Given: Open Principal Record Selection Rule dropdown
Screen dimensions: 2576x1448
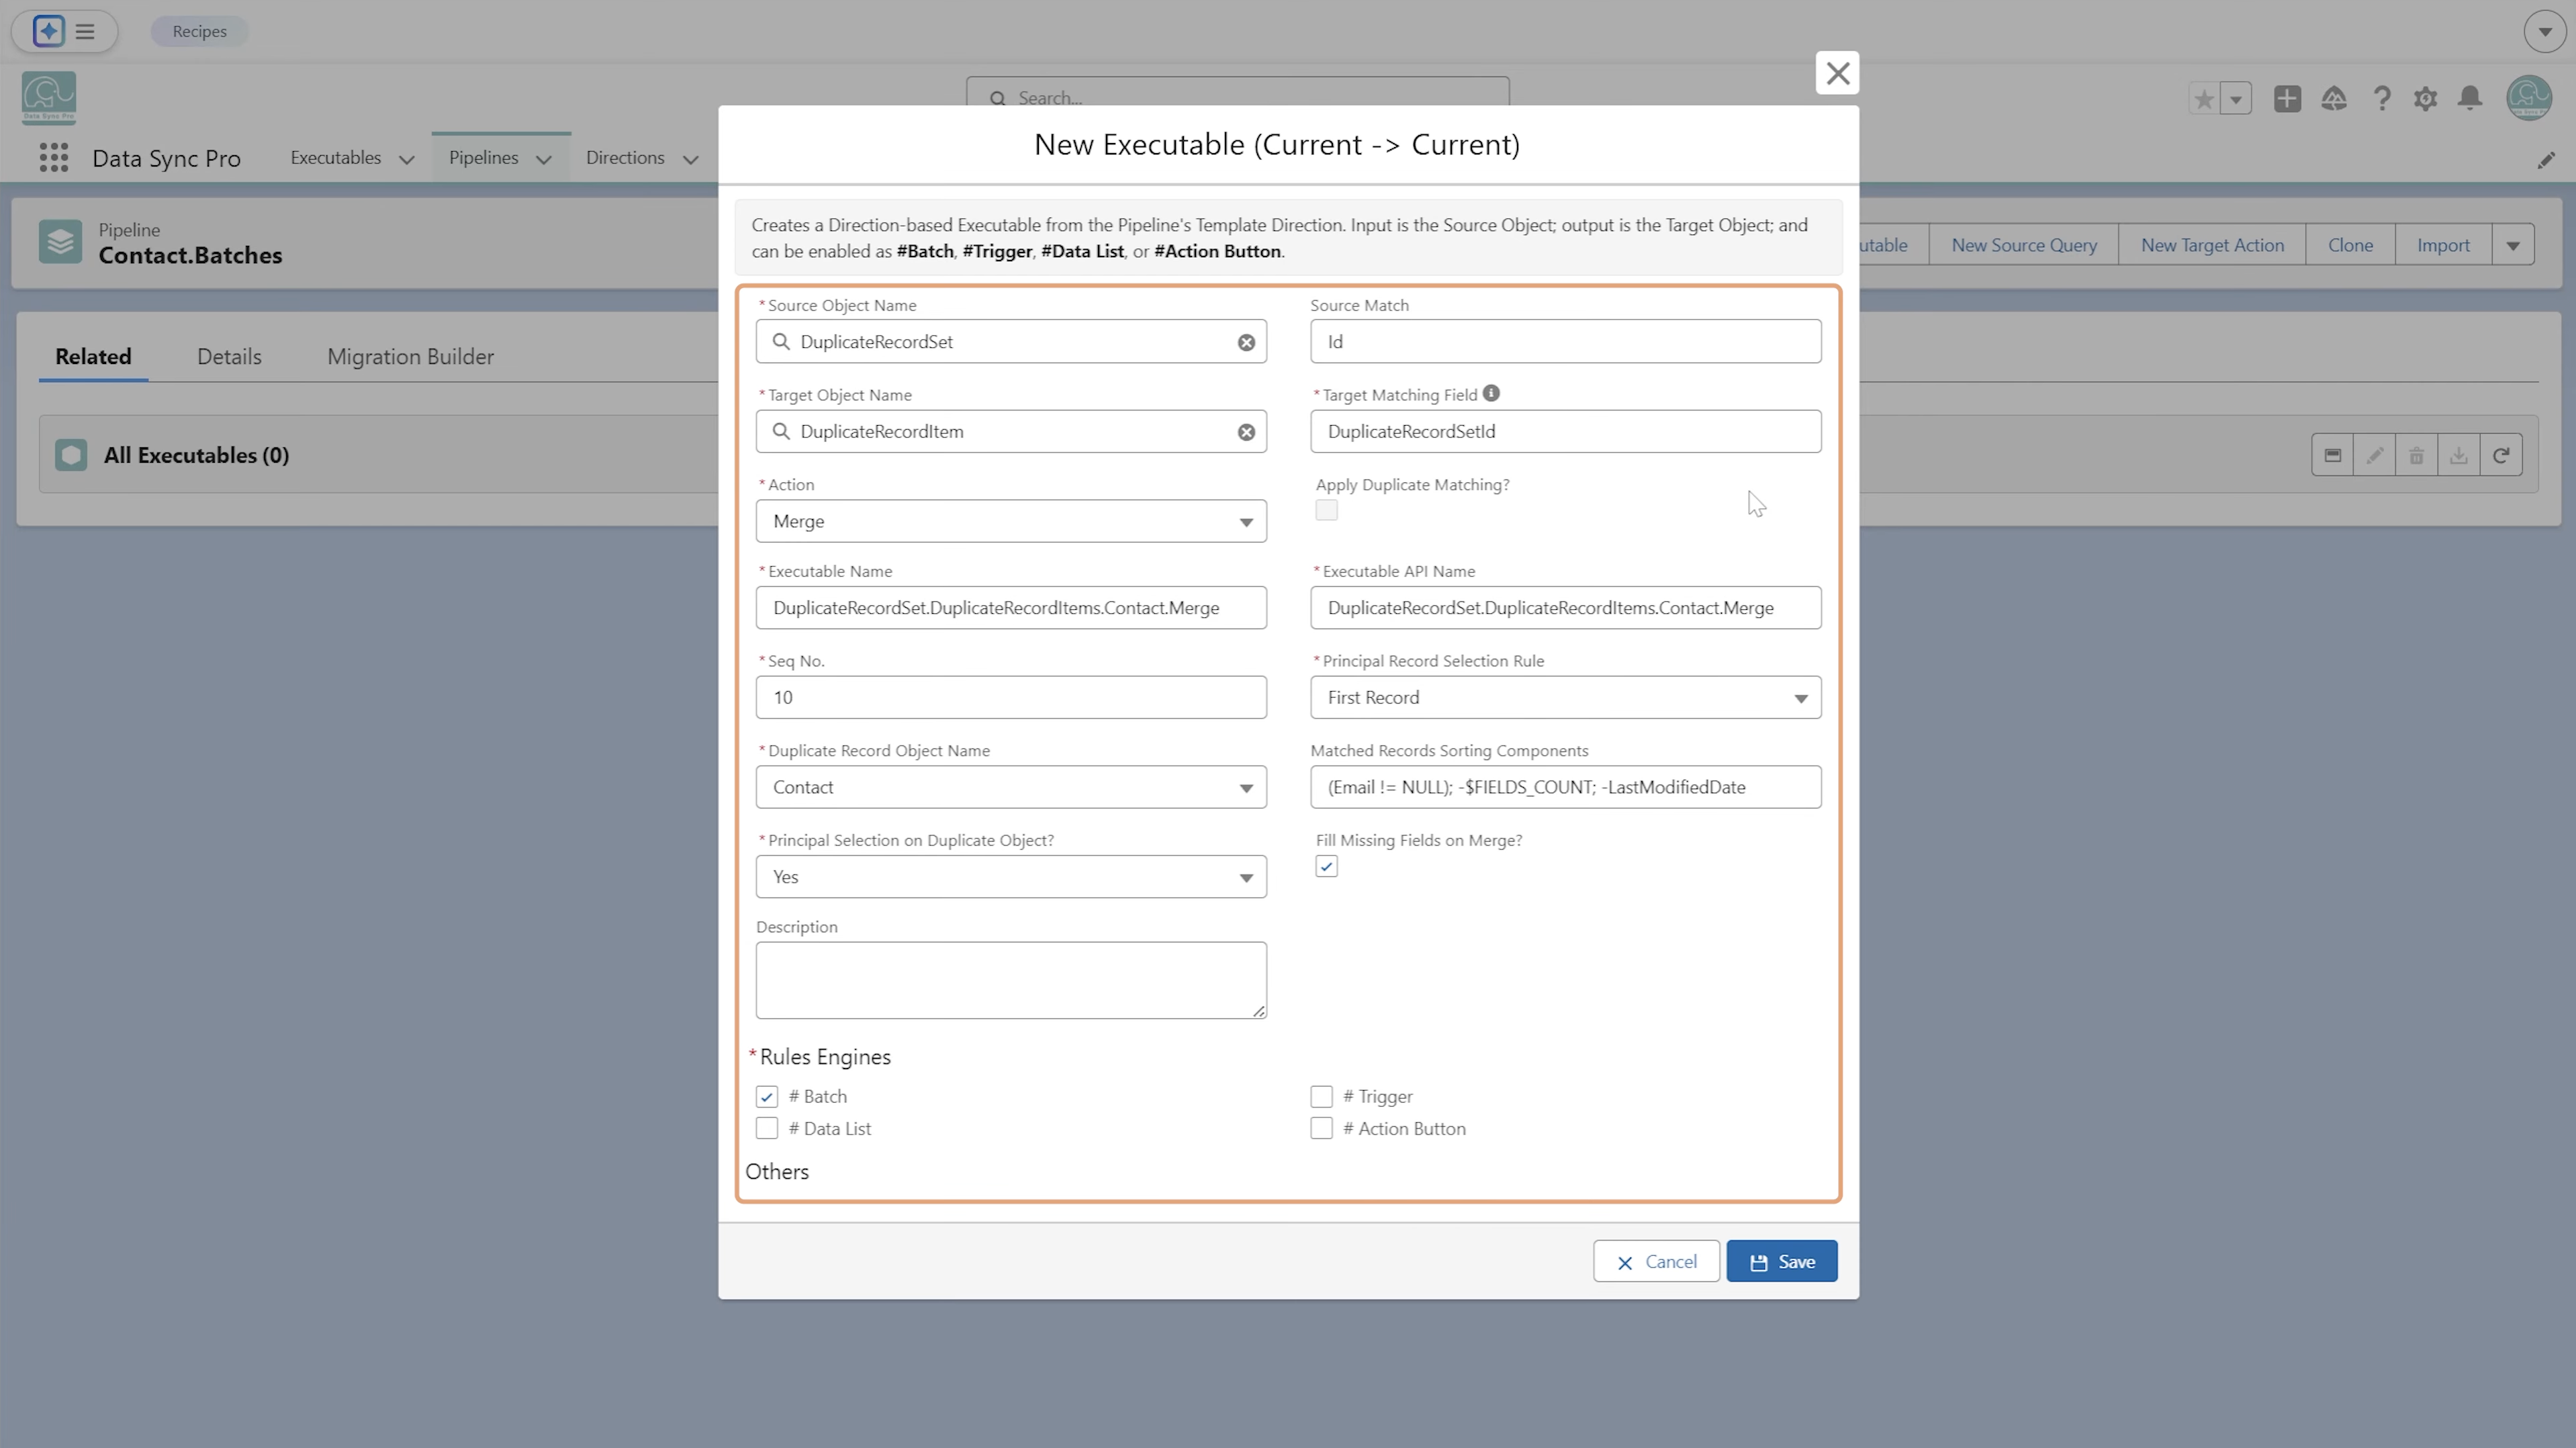Looking at the screenshot, I should (x=1565, y=698).
